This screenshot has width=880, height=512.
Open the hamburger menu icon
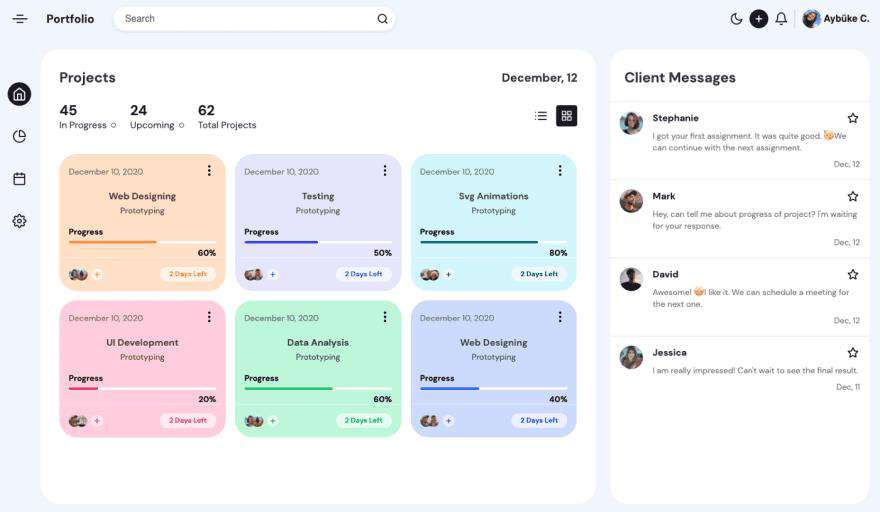[x=20, y=19]
